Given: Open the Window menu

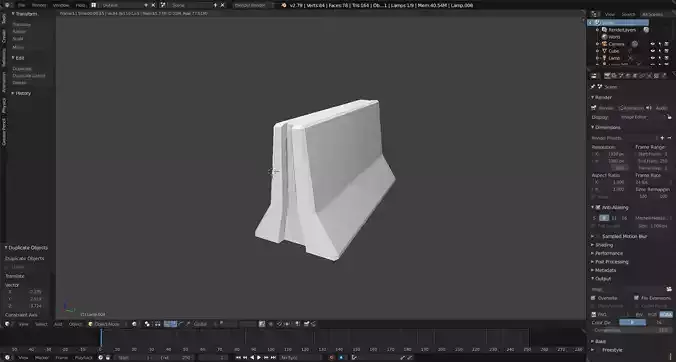Looking at the screenshot, I should [x=61, y=5].
